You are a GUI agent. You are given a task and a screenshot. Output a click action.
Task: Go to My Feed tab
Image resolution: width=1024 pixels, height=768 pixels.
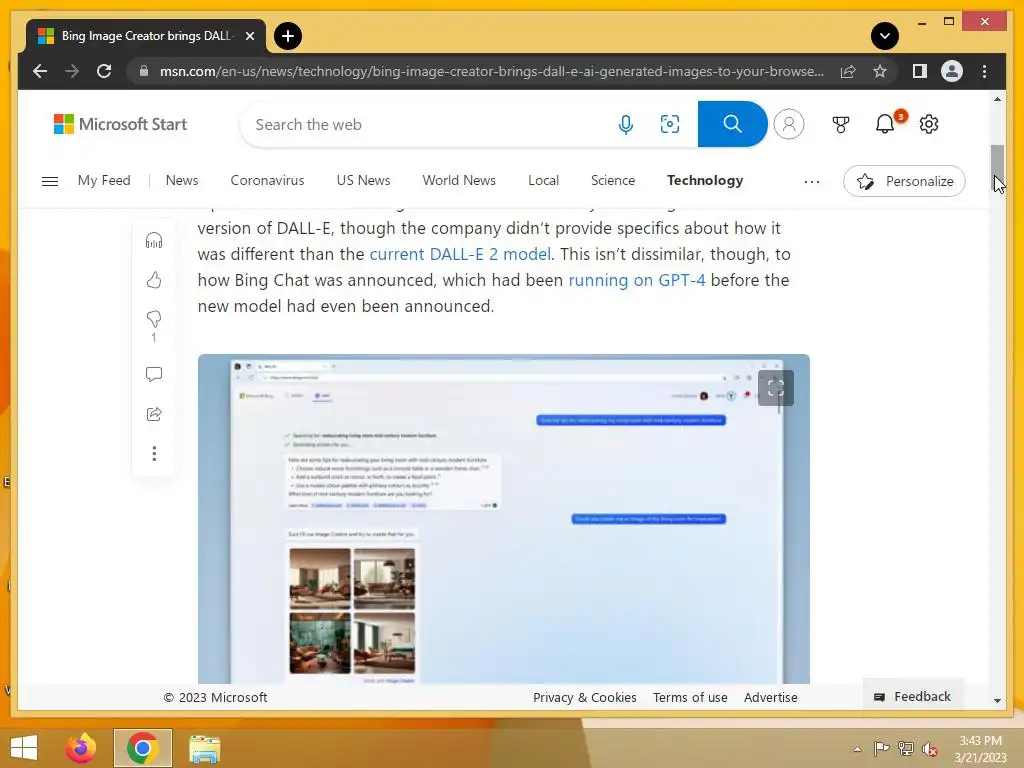pyautogui.click(x=104, y=180)
